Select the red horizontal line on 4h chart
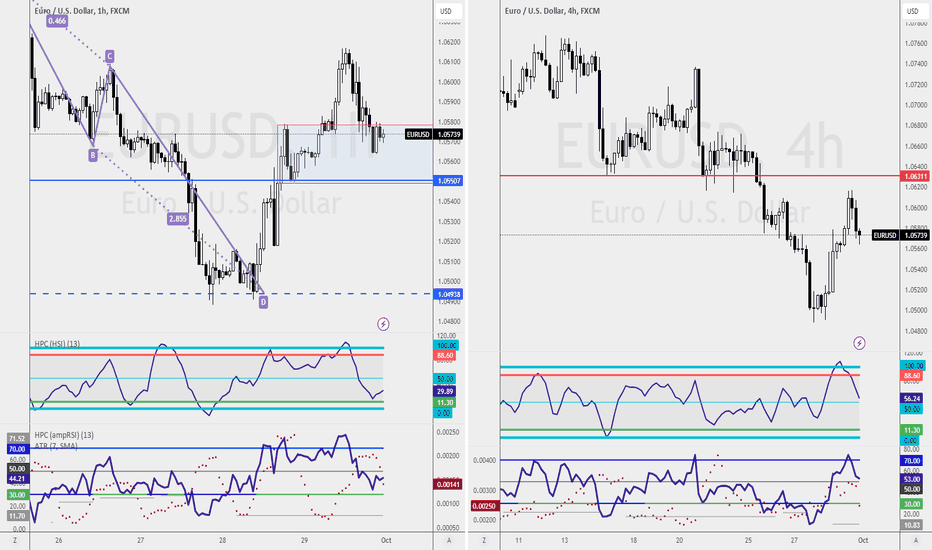The image size is (932, 550). 699,175
